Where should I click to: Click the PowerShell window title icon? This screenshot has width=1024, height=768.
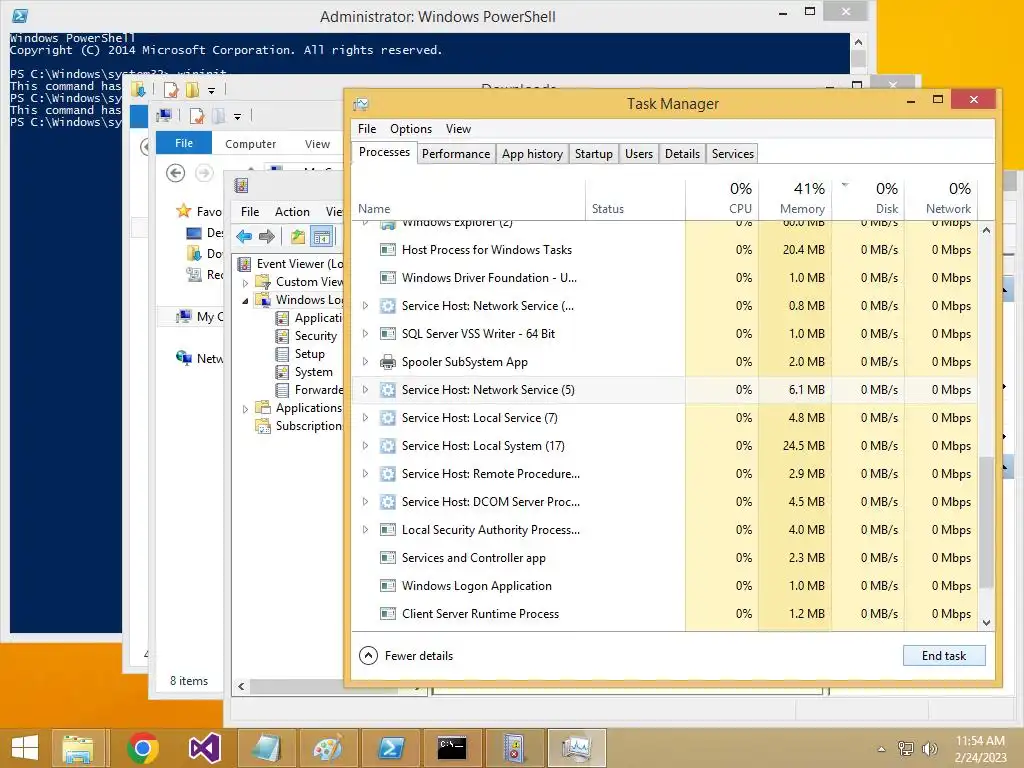(20, 16)
